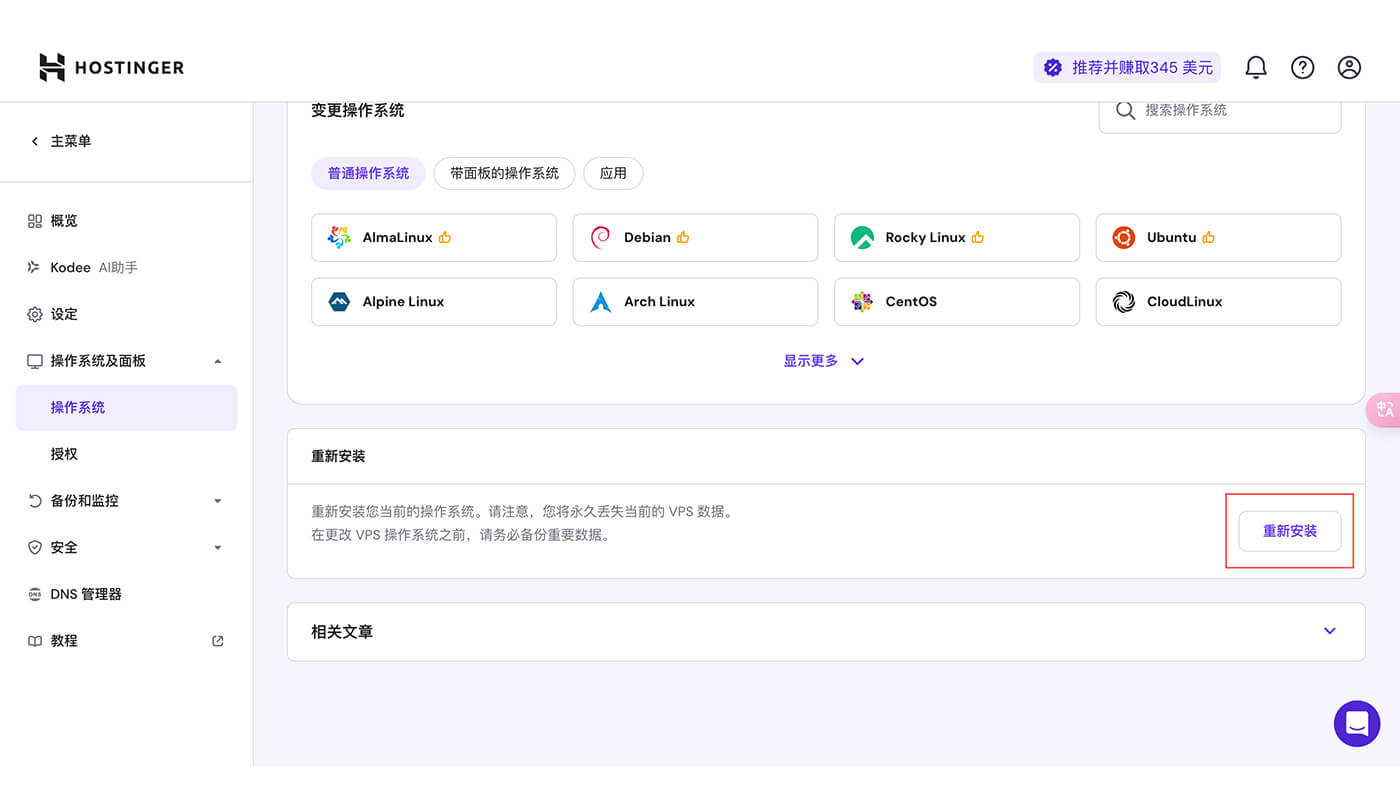Expand the 安全 menu arrow
This screenshot has height=800, width=1400.
(218, 547)
